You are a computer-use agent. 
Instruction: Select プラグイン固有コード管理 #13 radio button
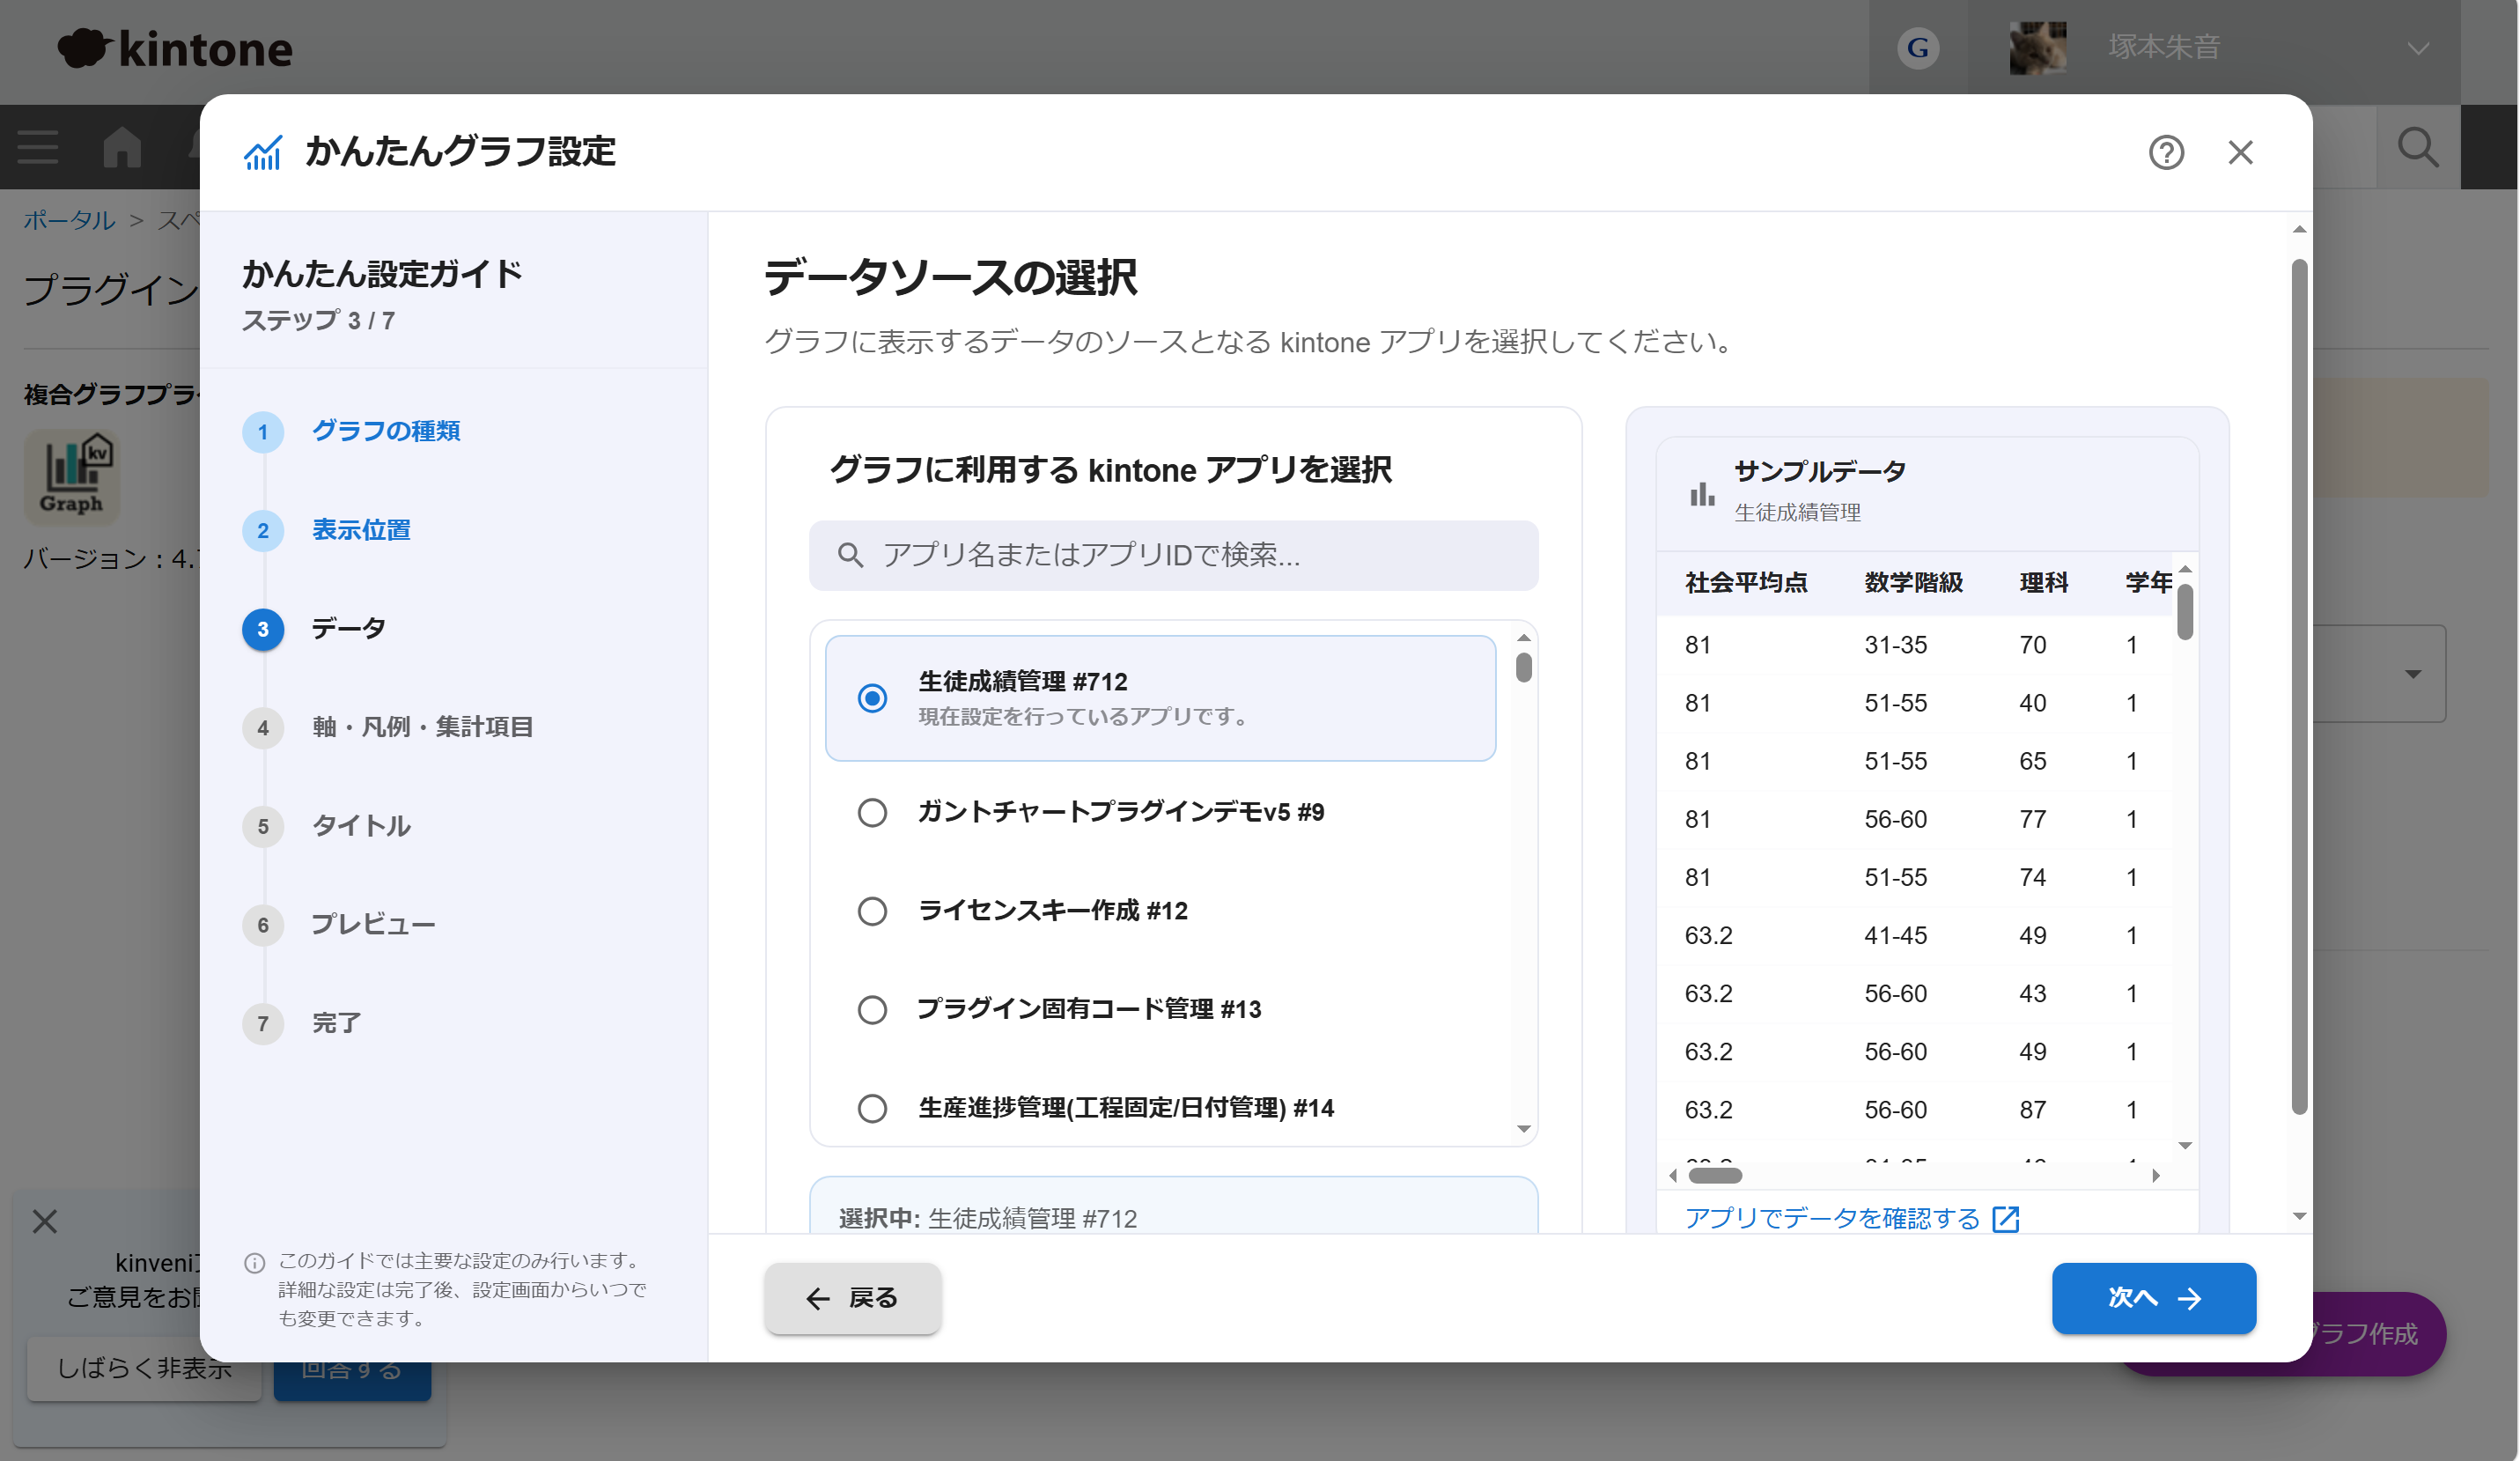872,1009
